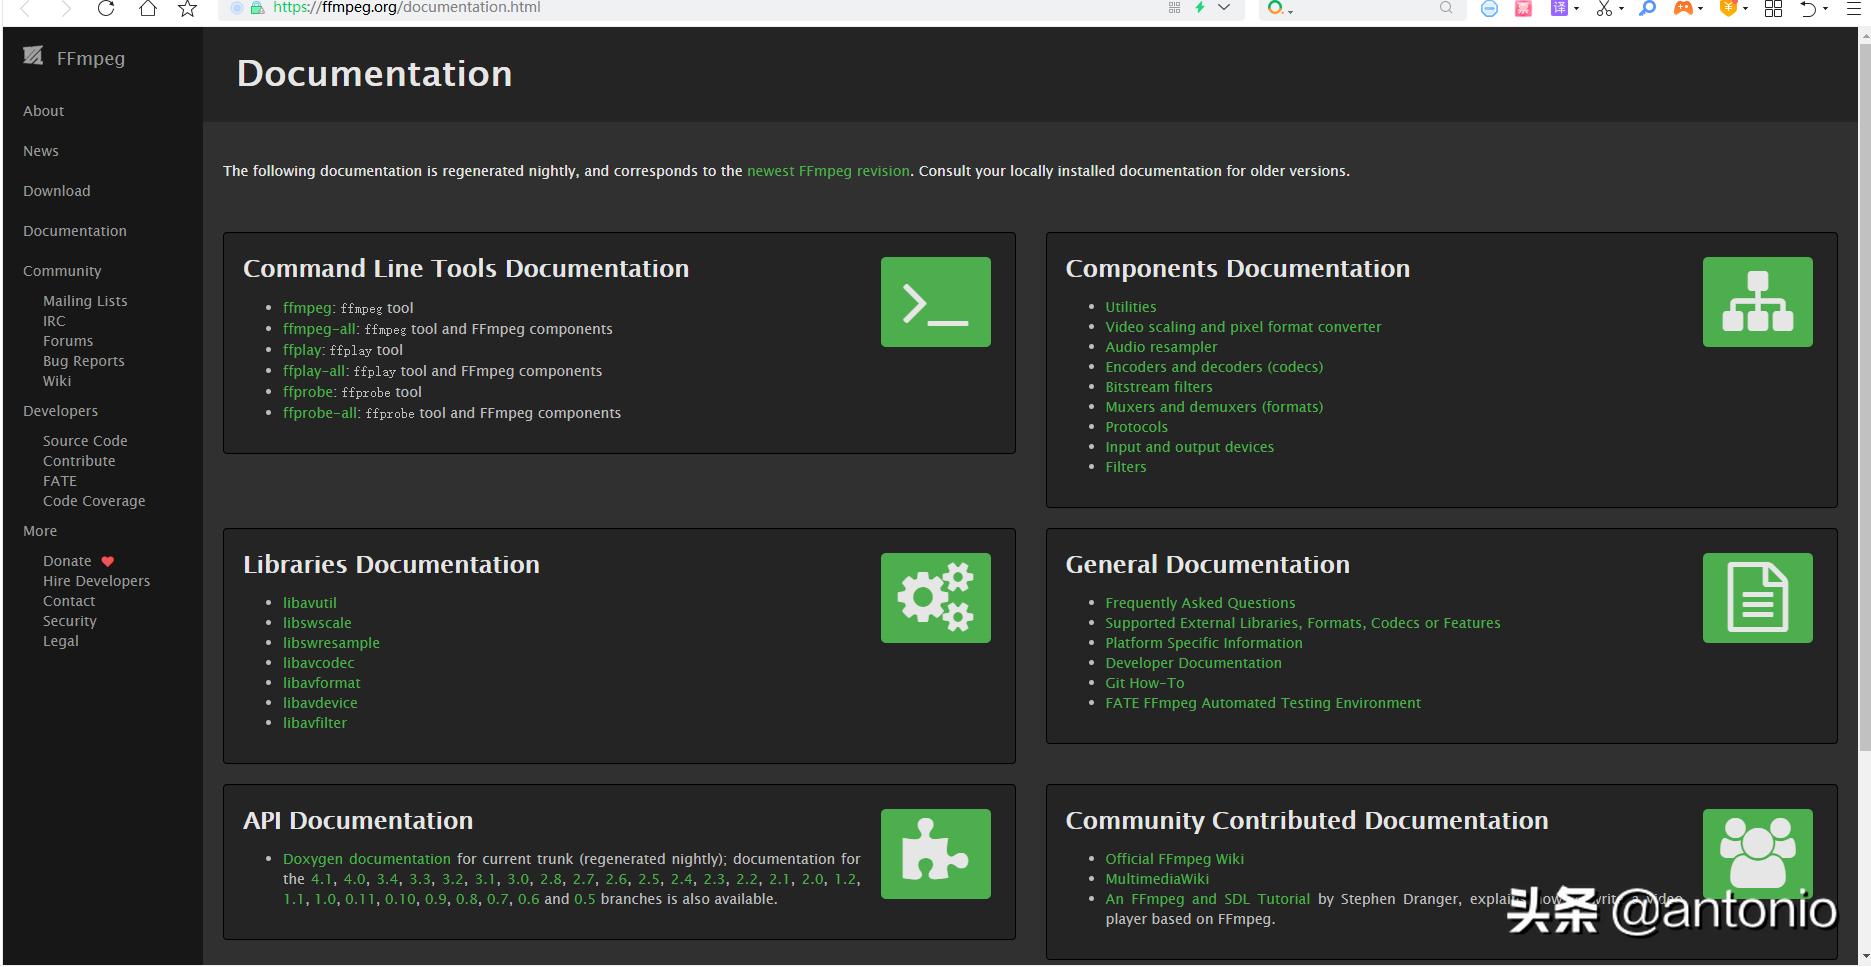This screenshot has height=967, width=1871.
Task: Open the translate tool dropdown arrow
Action: (1577, 10)
